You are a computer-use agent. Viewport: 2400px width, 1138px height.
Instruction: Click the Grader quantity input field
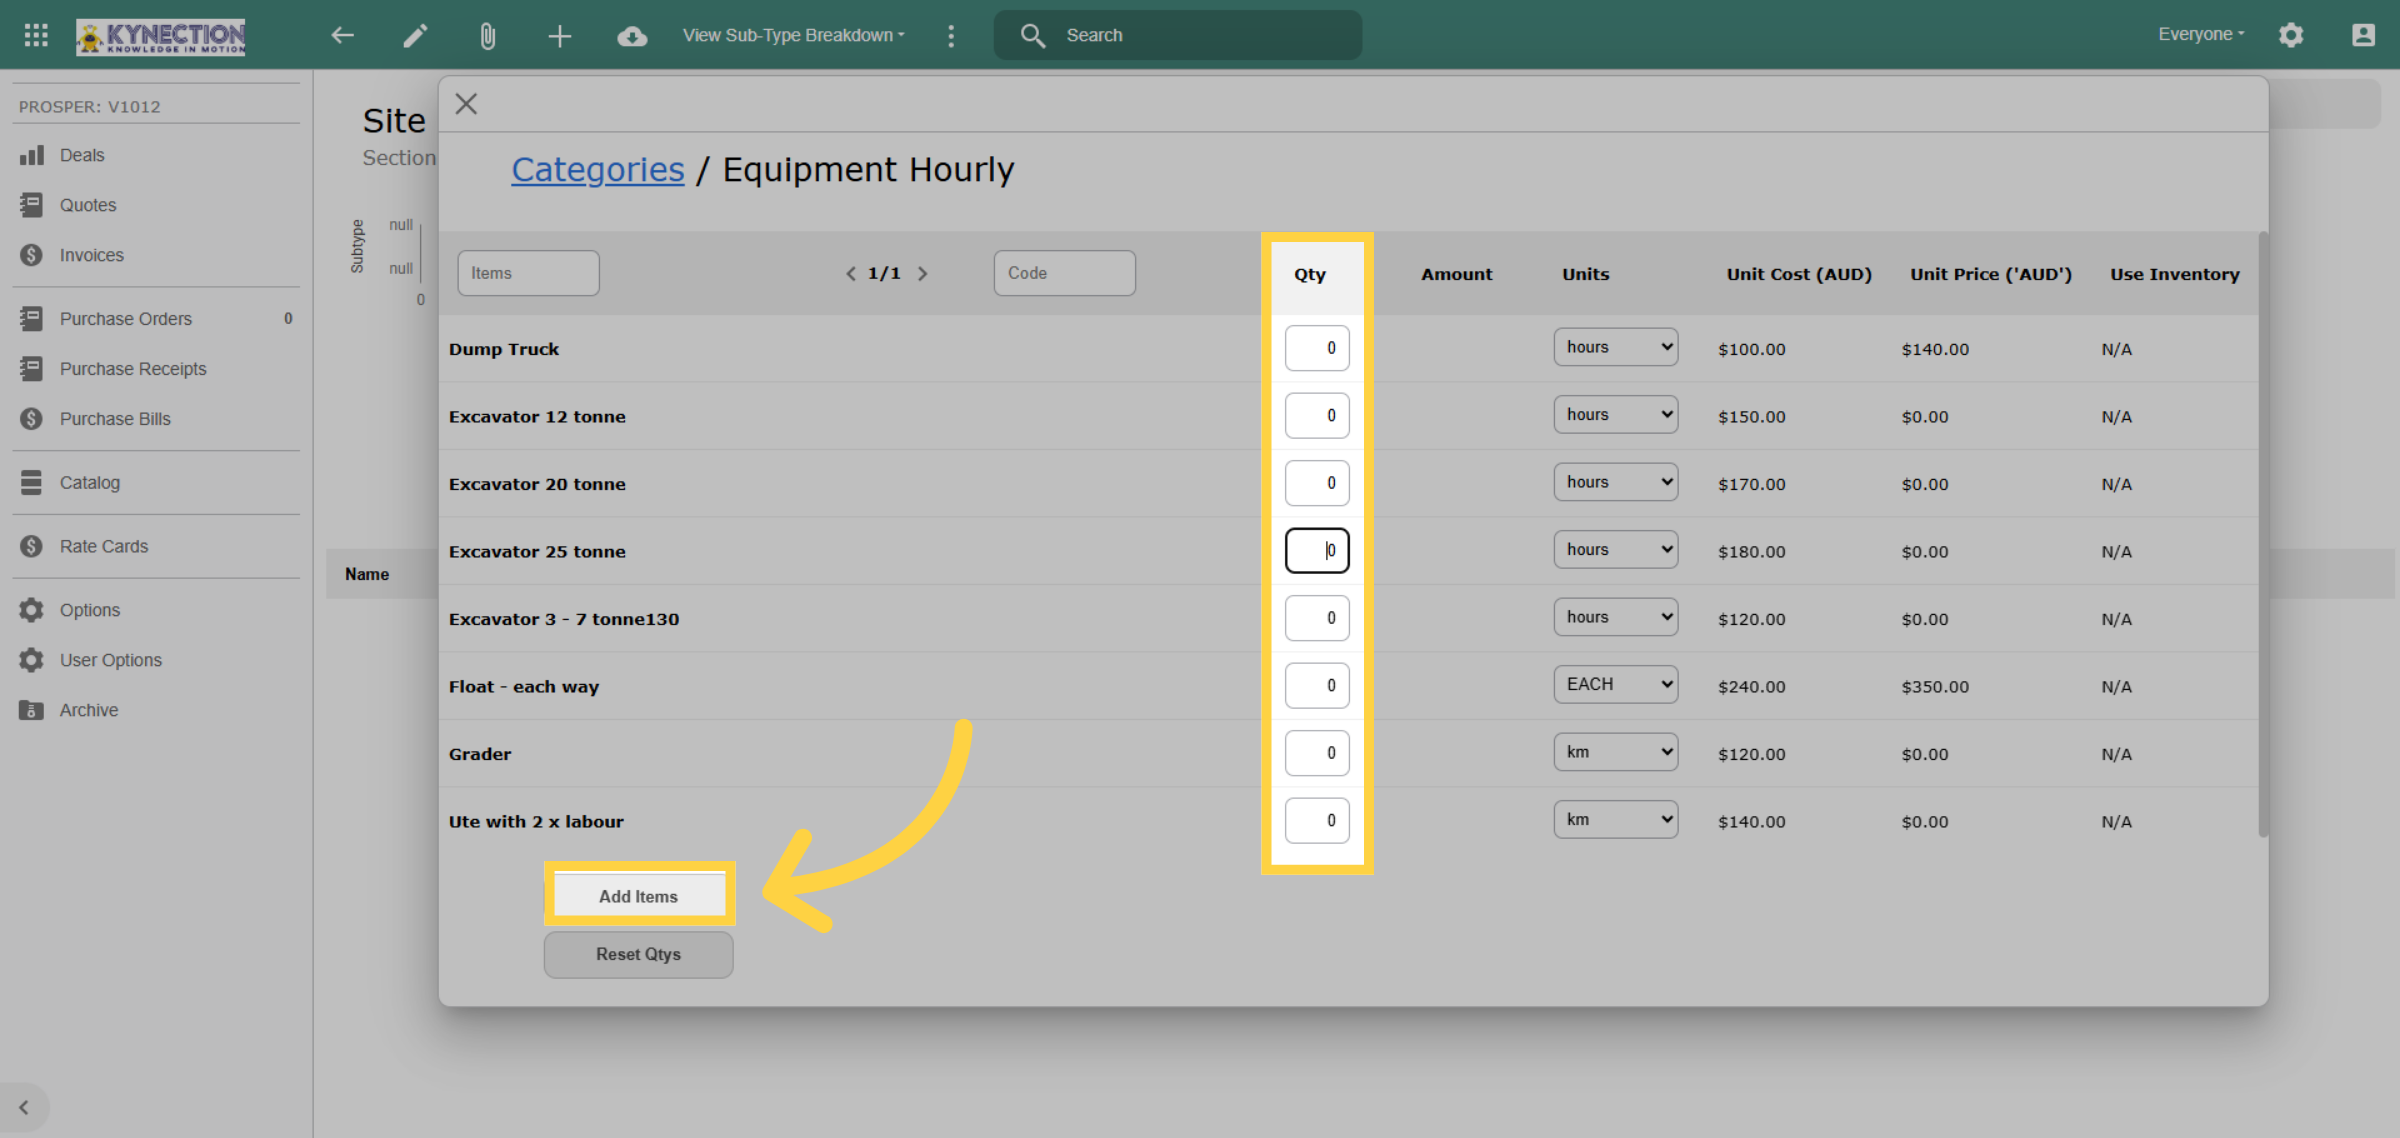tap(1317, 752)
